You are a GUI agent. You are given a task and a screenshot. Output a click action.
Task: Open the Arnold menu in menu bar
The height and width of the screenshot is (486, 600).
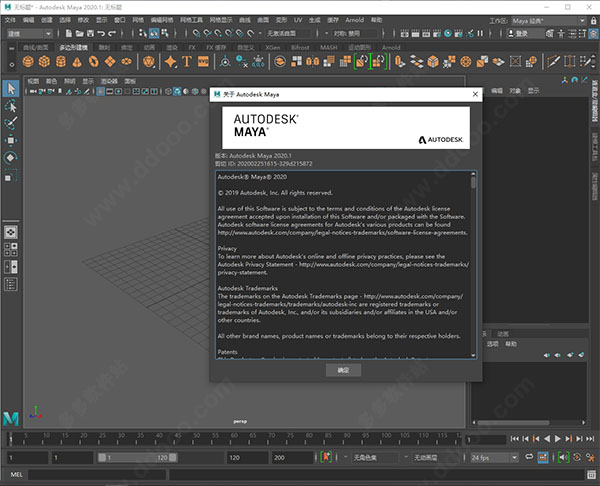click(x=354, y=20)
